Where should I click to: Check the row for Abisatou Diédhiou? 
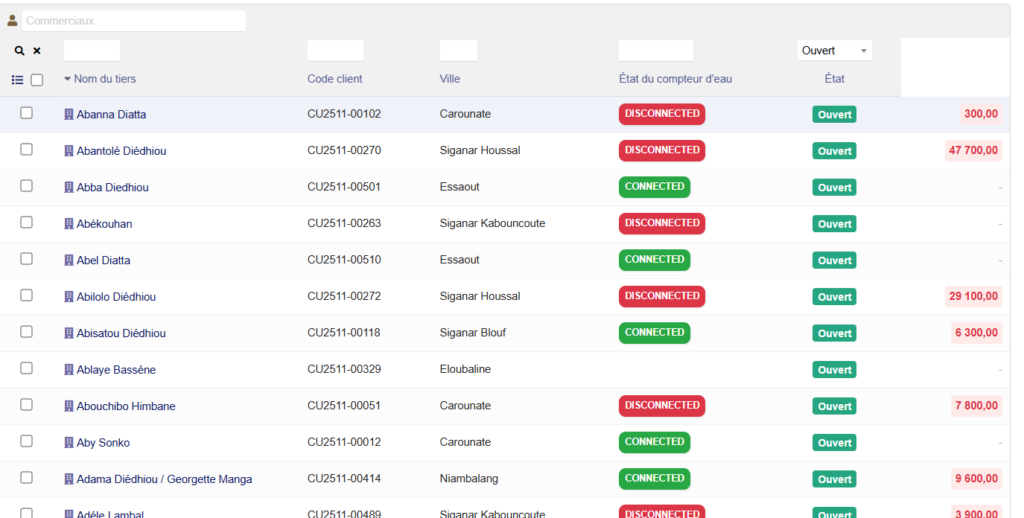click(x=26, y=332)
